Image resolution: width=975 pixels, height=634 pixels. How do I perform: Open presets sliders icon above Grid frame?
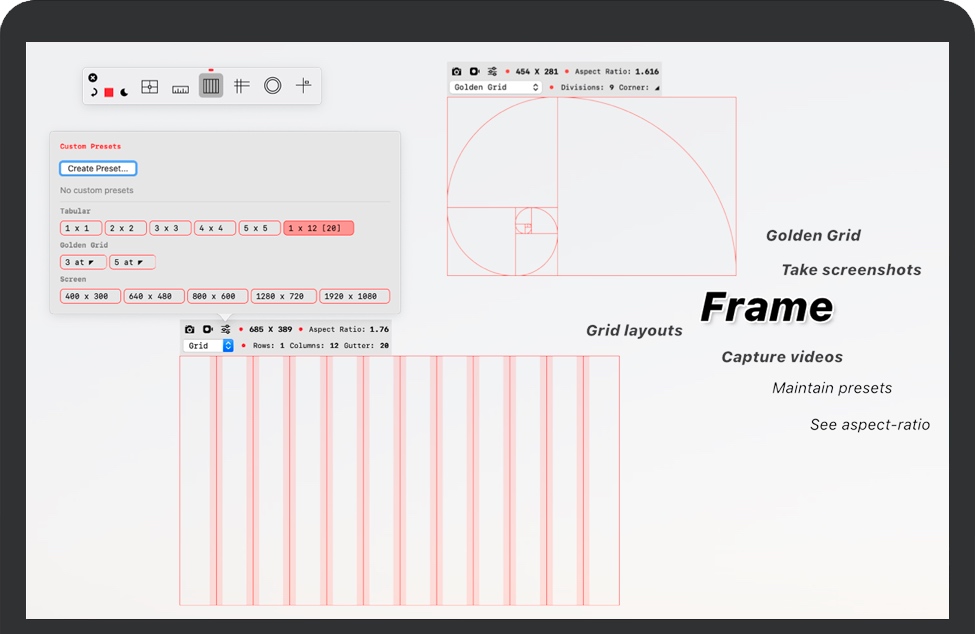226,329
